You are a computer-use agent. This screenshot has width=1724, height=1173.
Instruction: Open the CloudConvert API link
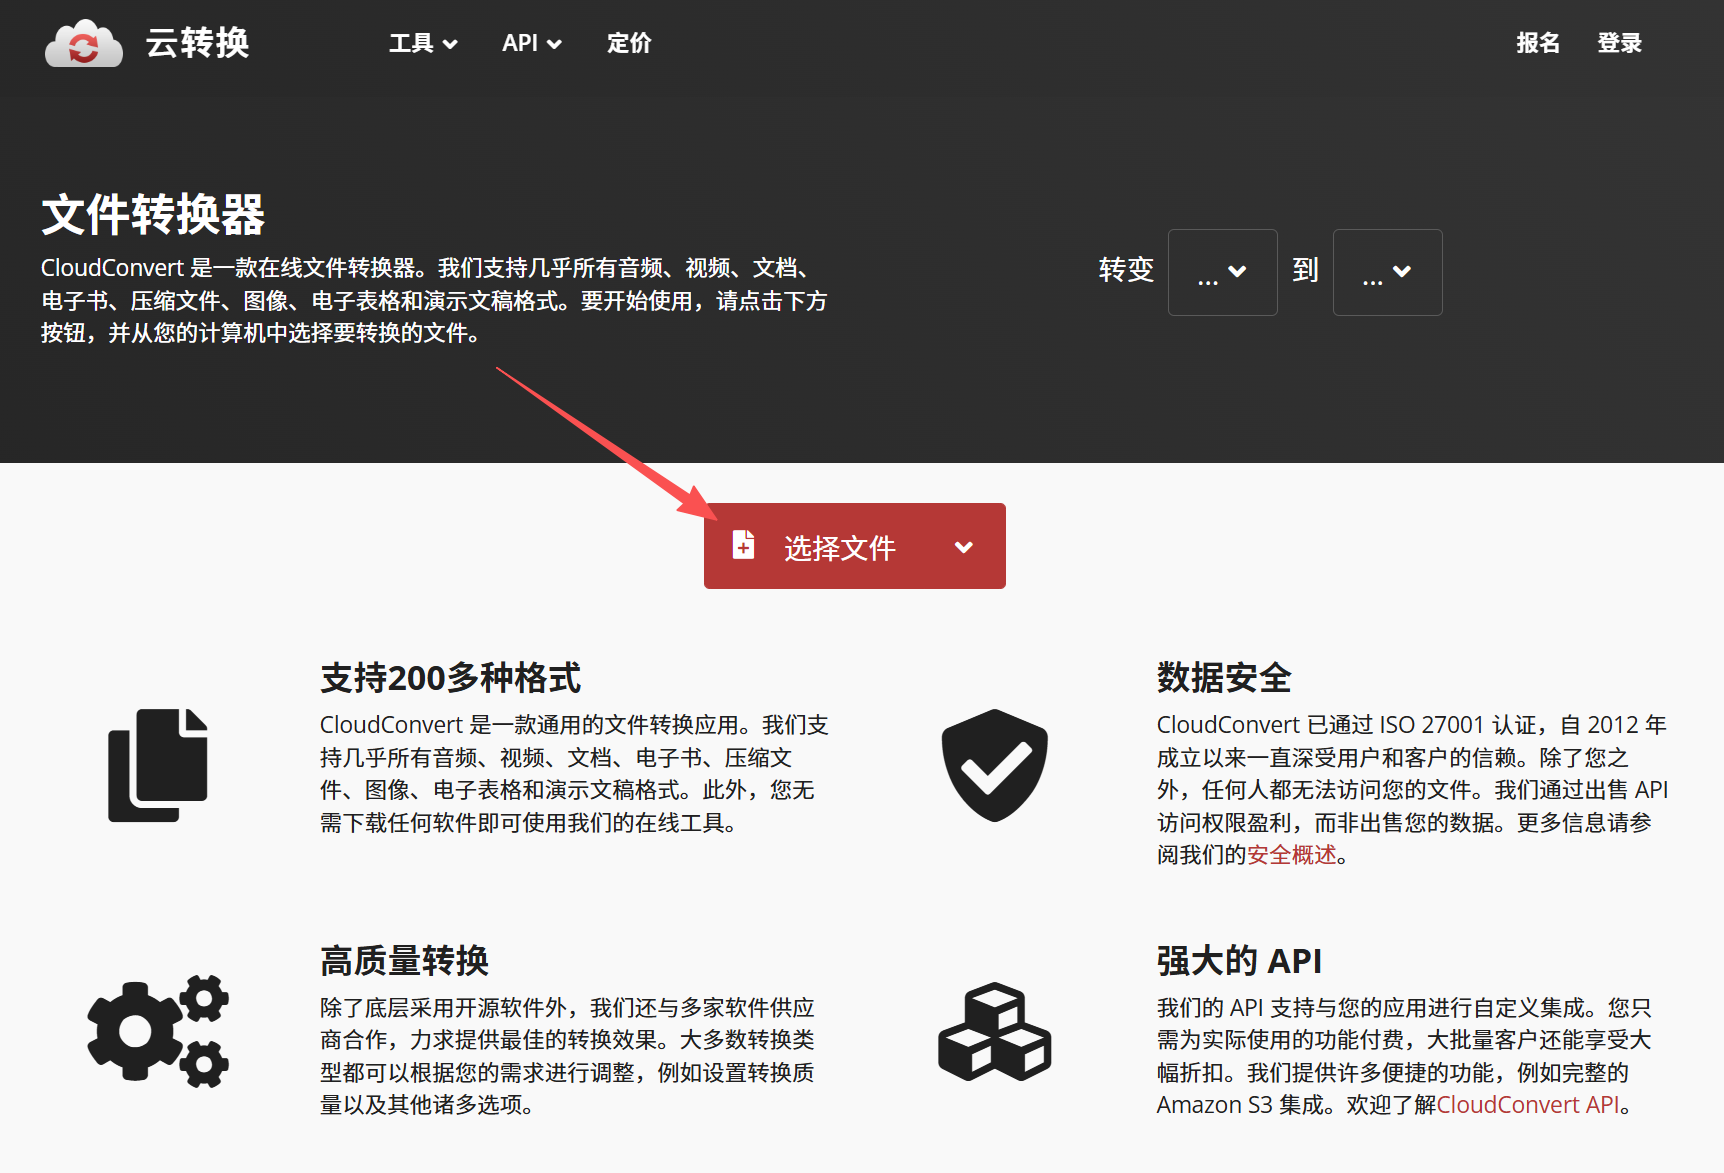[x=1528, y=1105]
